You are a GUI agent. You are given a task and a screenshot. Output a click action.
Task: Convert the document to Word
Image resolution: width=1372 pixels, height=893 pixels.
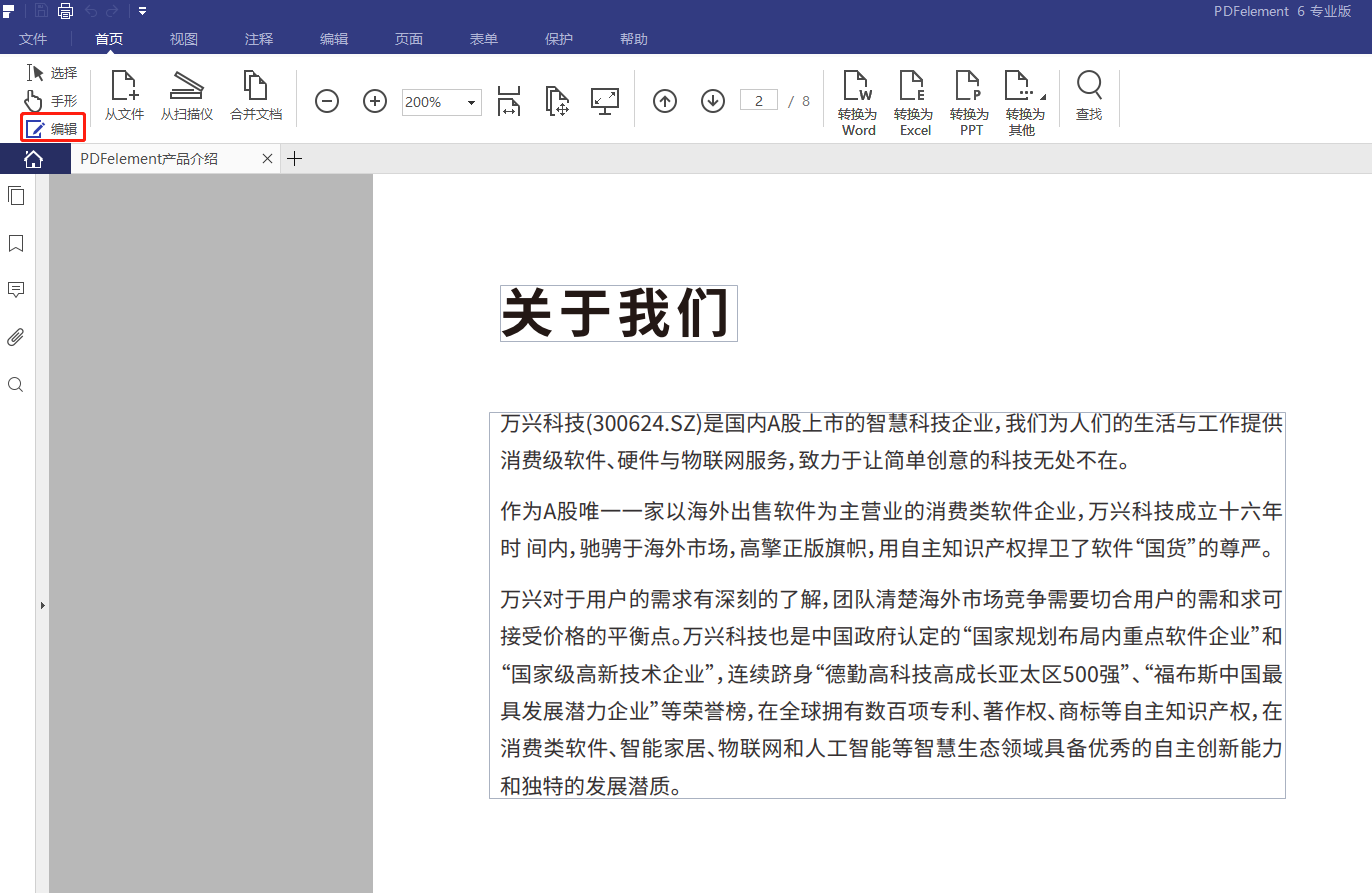(857, 100)
